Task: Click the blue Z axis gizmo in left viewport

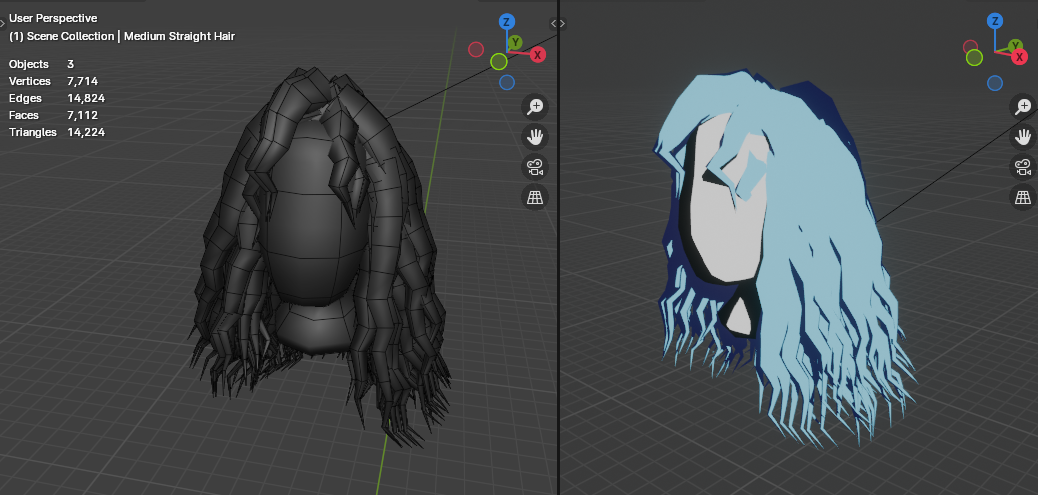Action: [x=506, y=22]
